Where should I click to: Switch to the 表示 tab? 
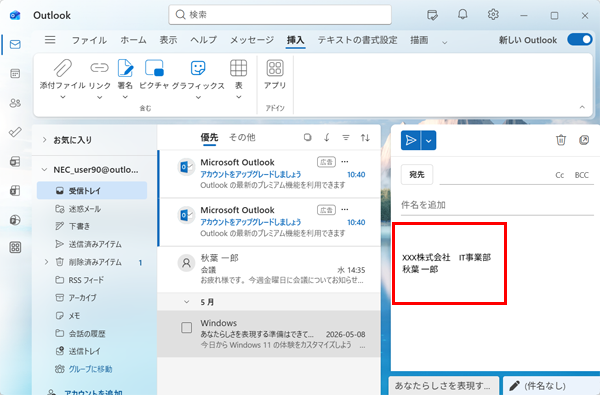tap(168, 40)
